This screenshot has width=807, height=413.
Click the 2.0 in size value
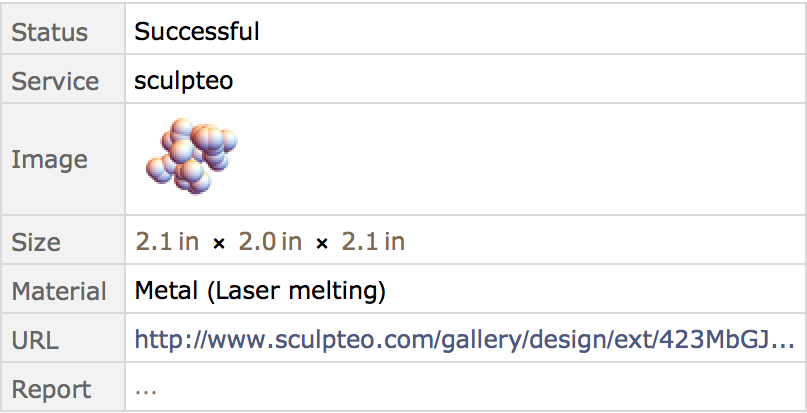[x=270, y=241]
